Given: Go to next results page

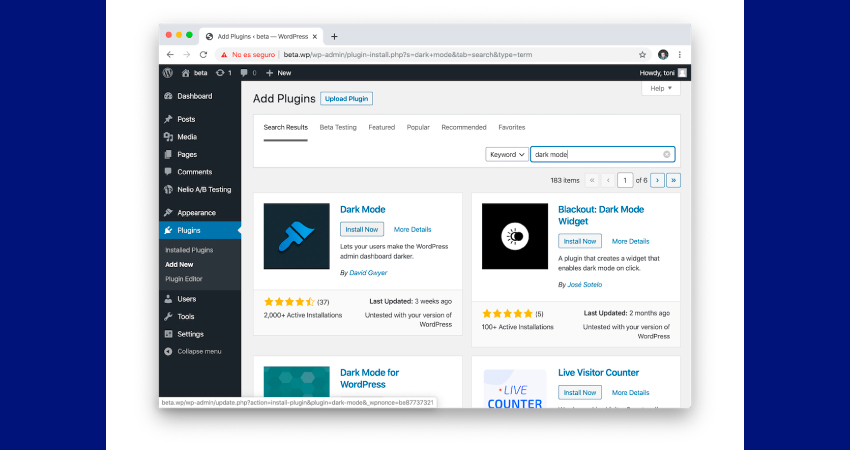Looking at the screenshot, I should (657, 180).
